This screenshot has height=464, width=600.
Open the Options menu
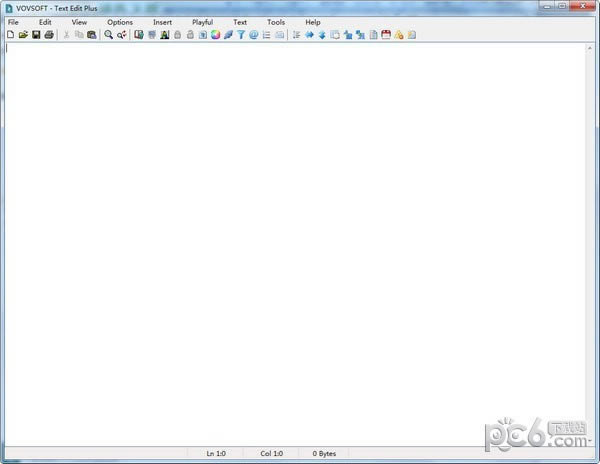tap(120, 22)
